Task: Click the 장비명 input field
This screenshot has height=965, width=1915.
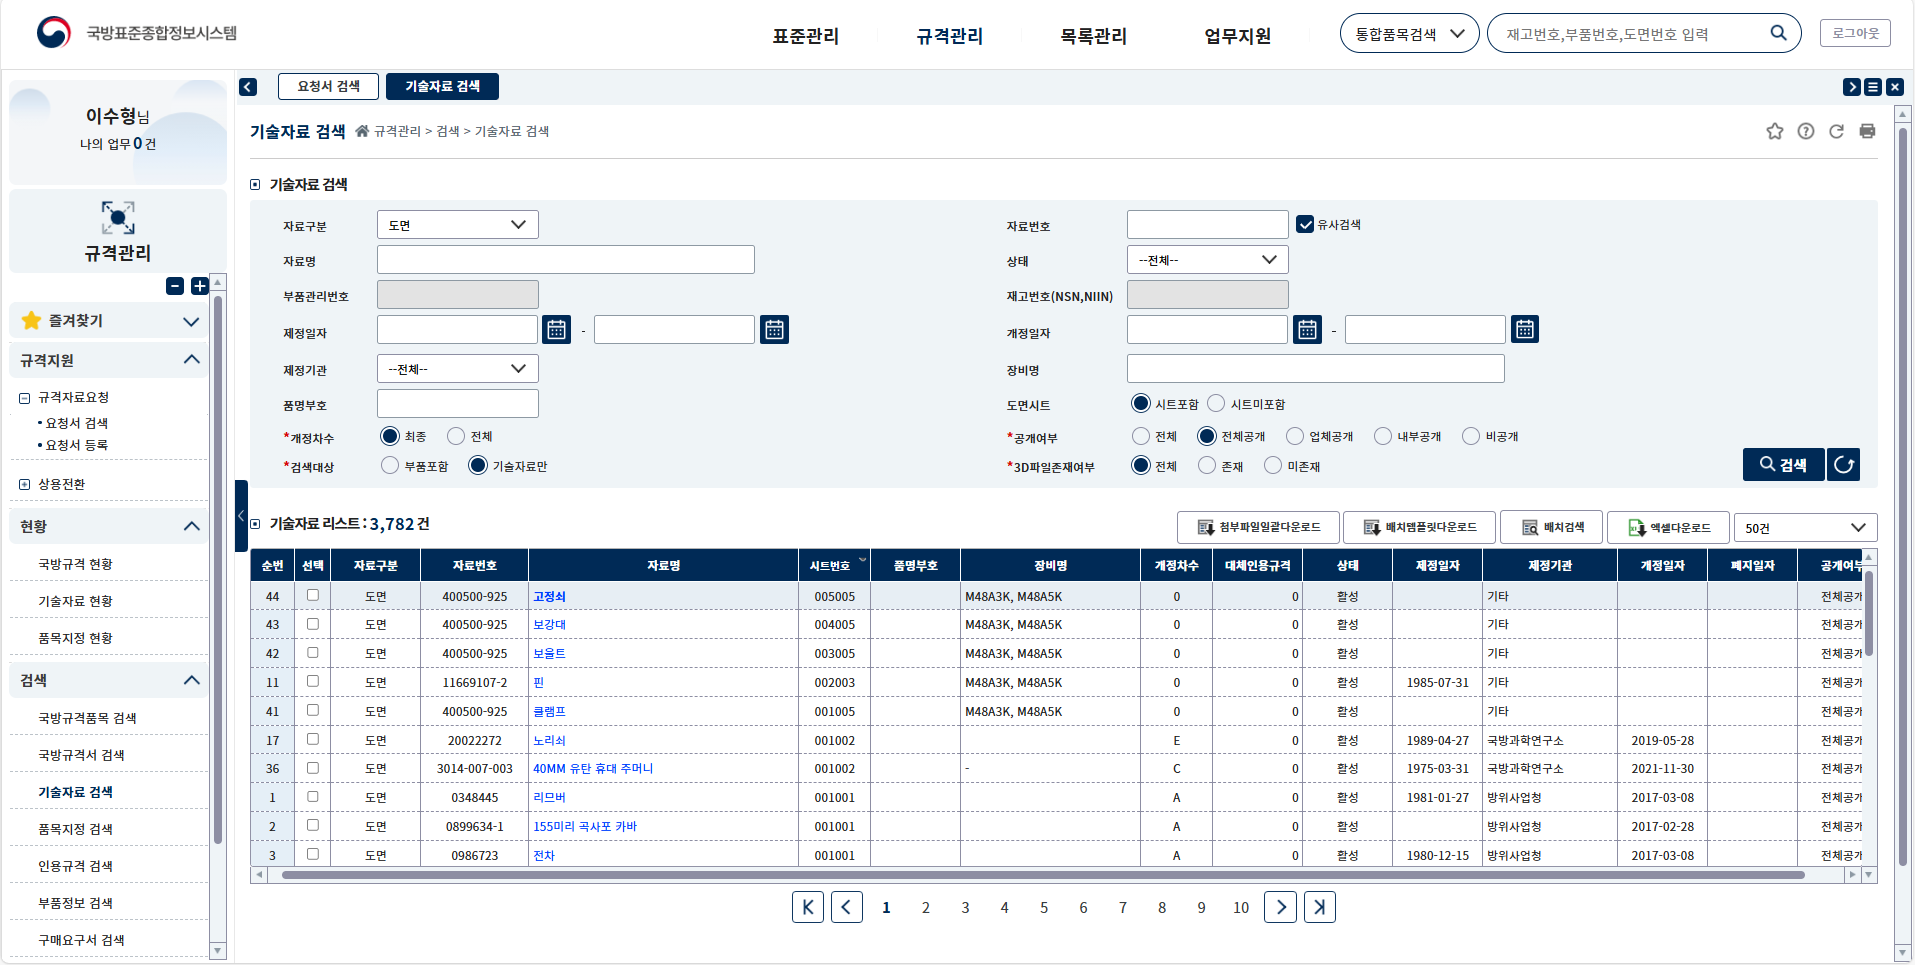Action: [1315, 369]
